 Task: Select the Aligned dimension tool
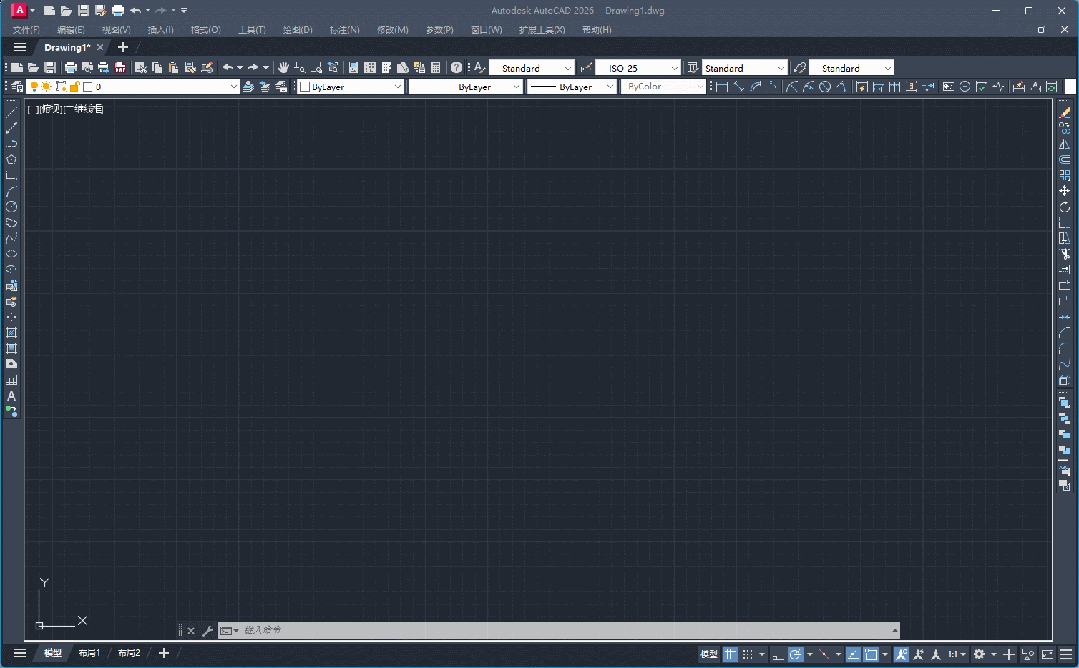739,87
